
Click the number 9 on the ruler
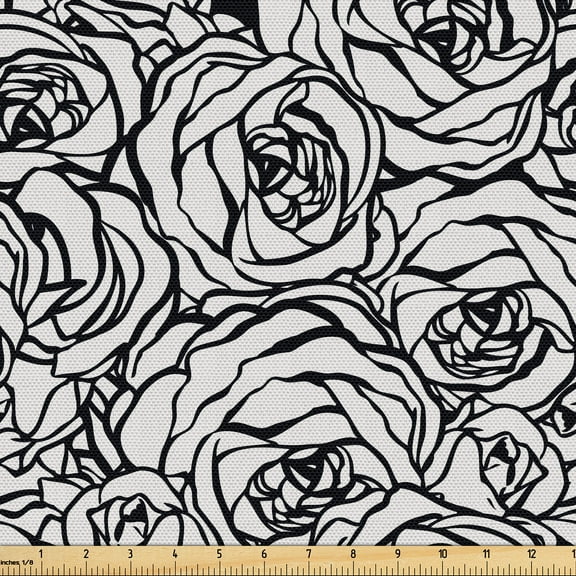(x=398, y=554)
